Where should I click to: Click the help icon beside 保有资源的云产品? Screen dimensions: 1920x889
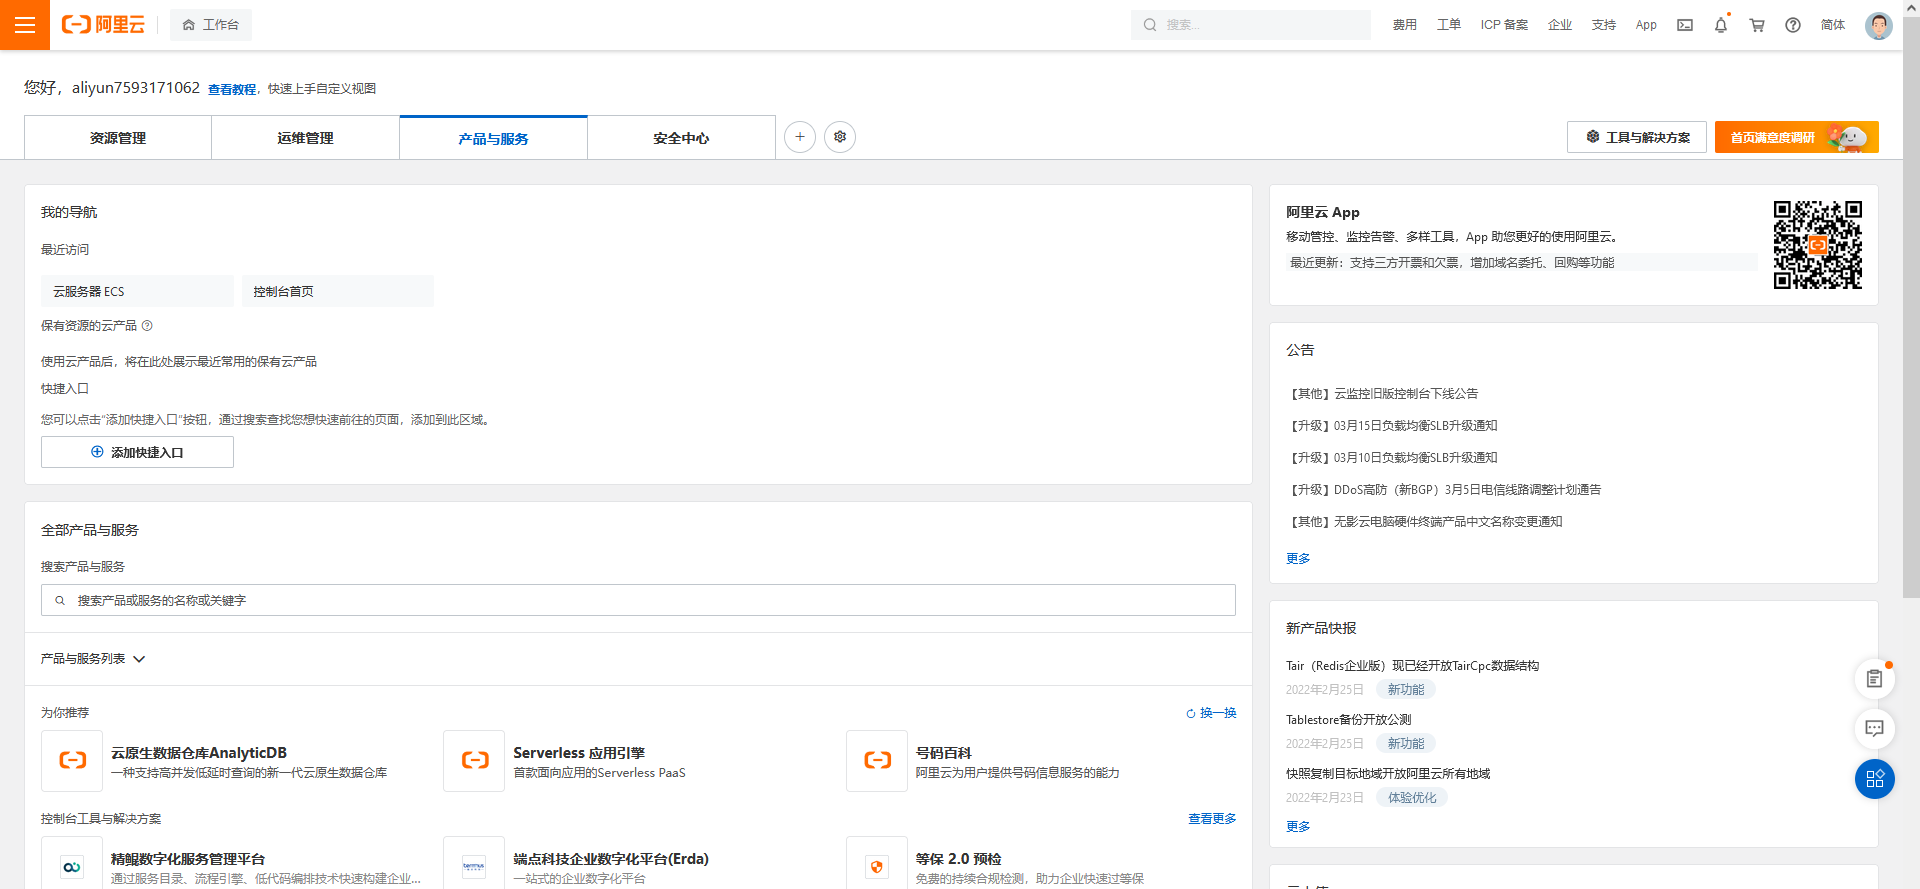147,326
